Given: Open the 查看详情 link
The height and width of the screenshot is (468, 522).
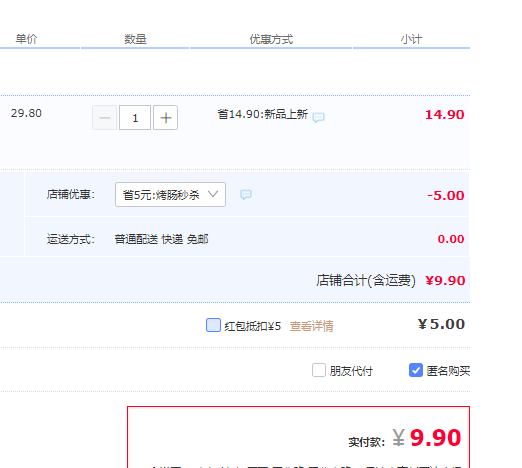Looking at the screenshot, I should 311,326.
